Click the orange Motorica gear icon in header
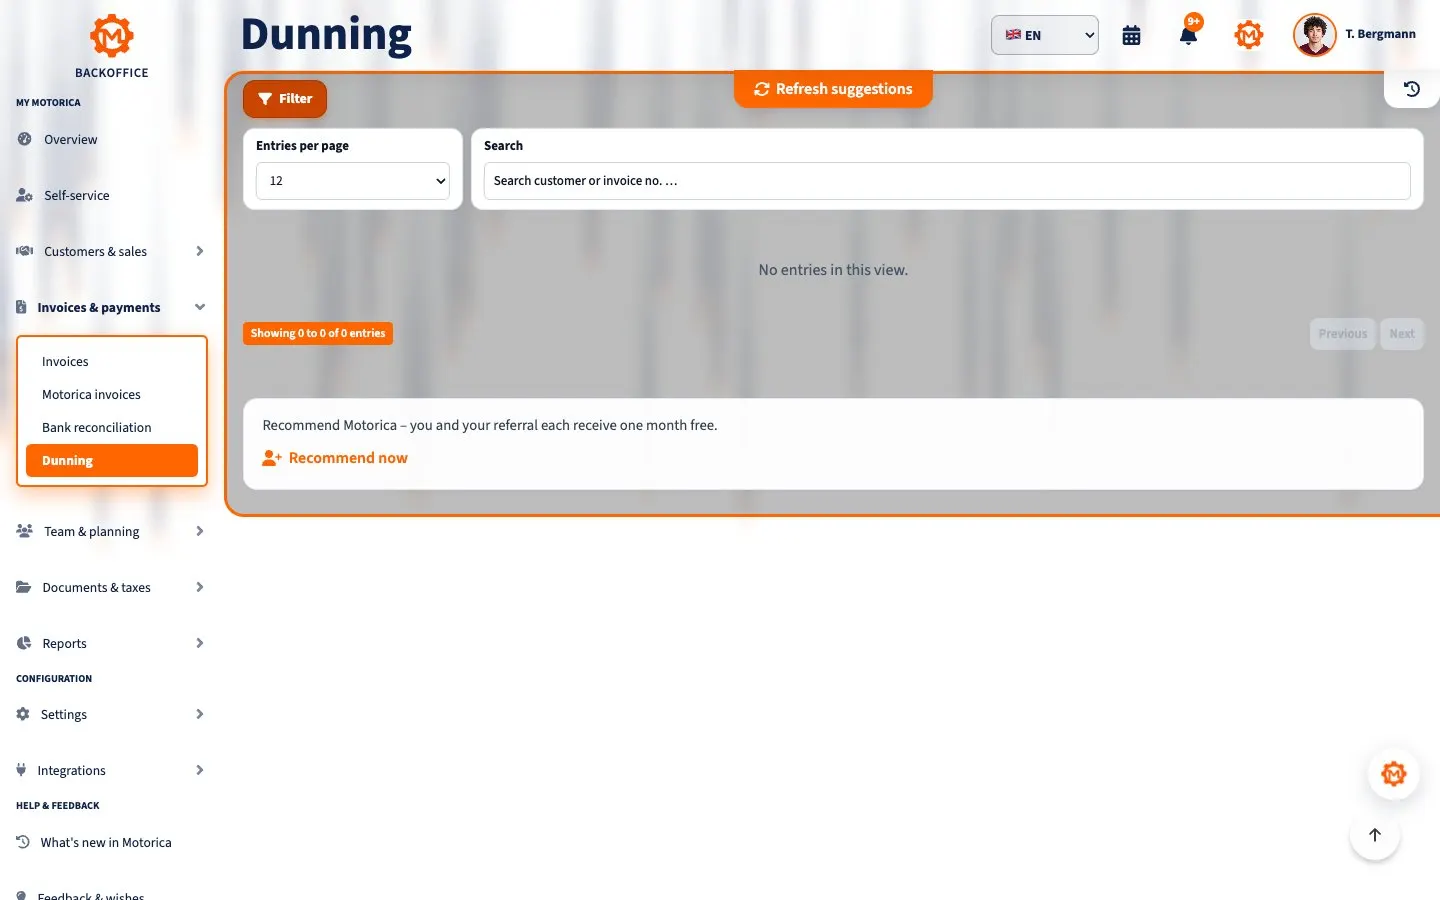This screenshot has height=900, width=1440. click(1249, 35)
